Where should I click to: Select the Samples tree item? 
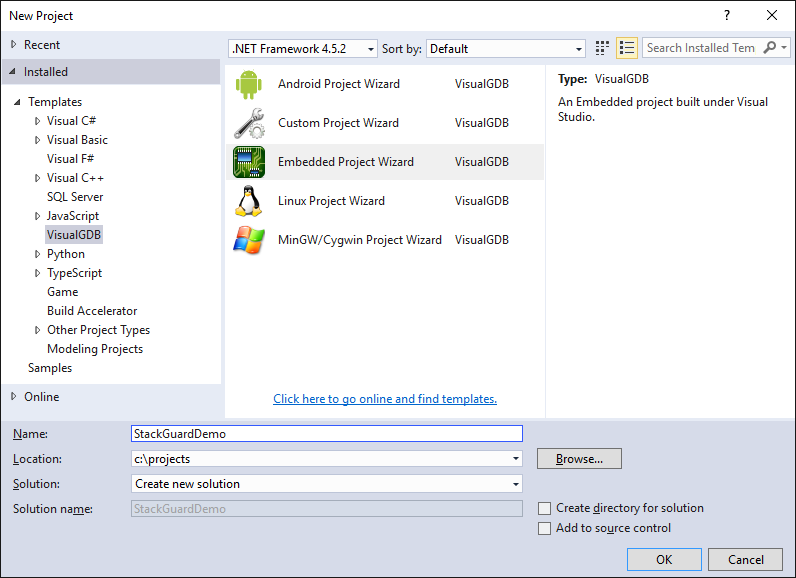point(50,368)
